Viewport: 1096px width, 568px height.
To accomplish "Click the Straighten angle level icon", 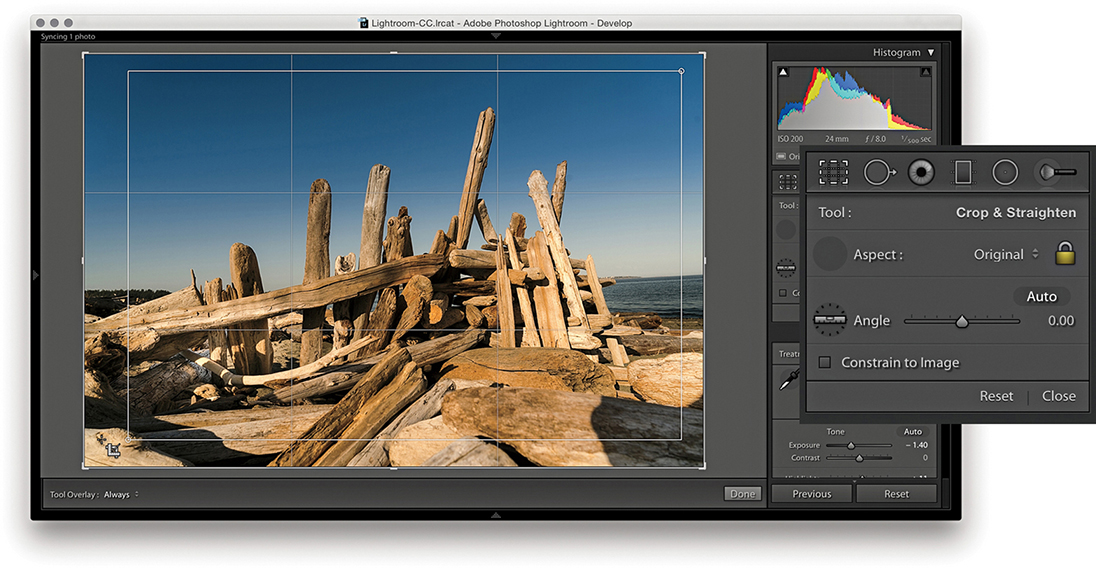I will click(x=830, y=320).
